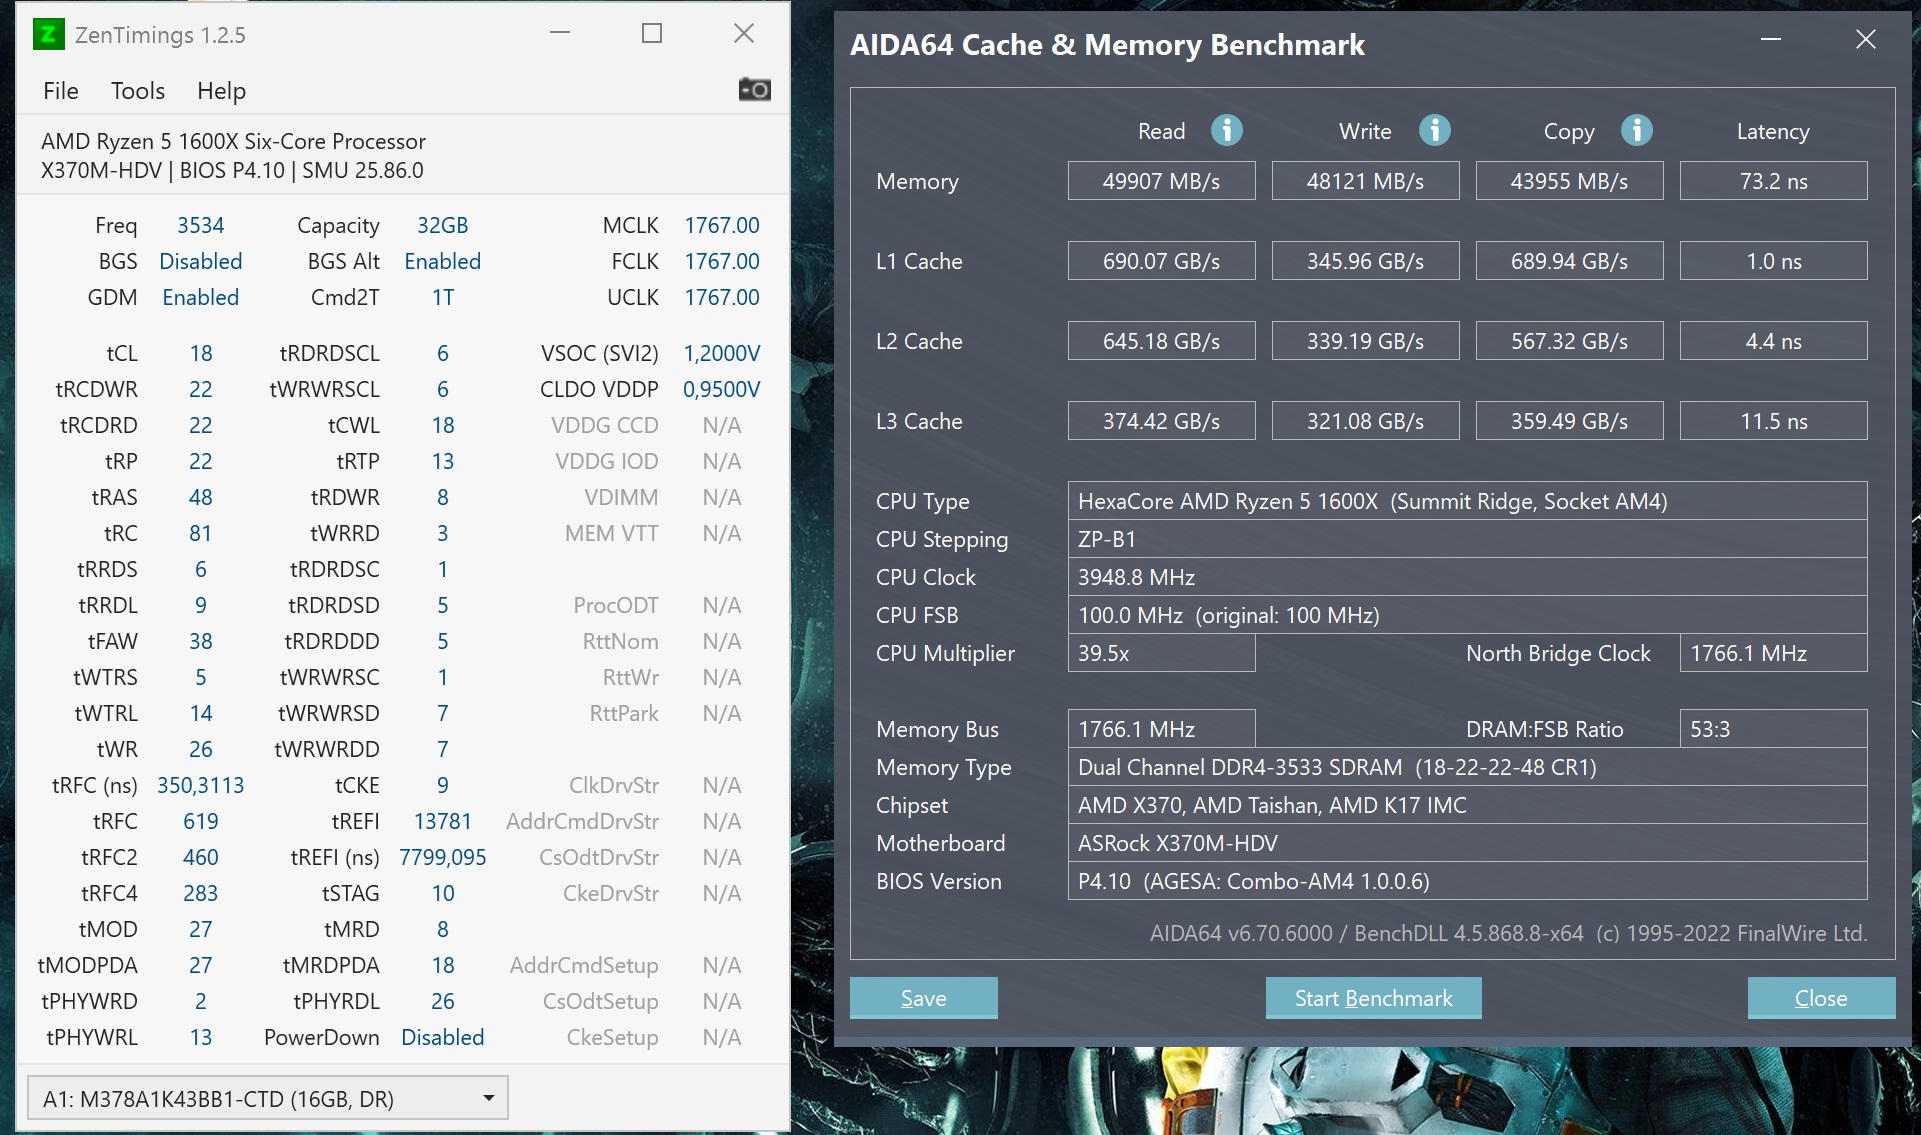This screenshot has width=1921, height=1135.
Task: Click the Copy info icon
Action: (1636, 130)
